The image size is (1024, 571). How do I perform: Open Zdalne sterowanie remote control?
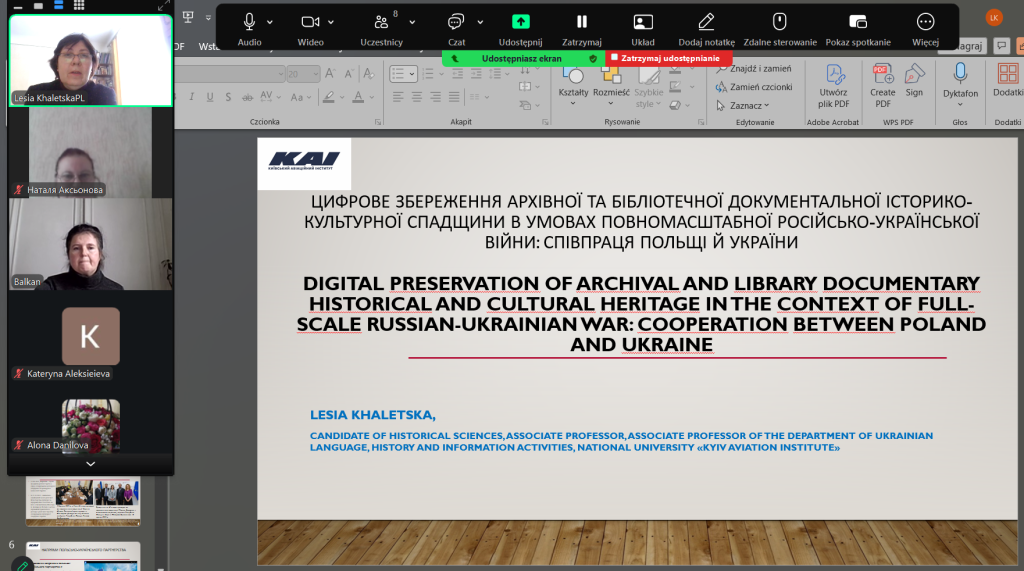click(780, 22)
